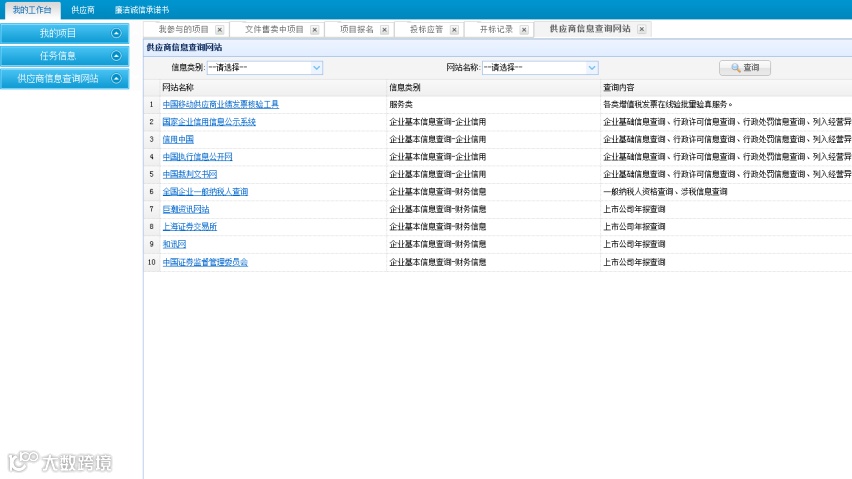Image resolution: width=852 pixels, height=479 pixels.
Task: Click the 查询 search button
Action: (x=744, y=68)
